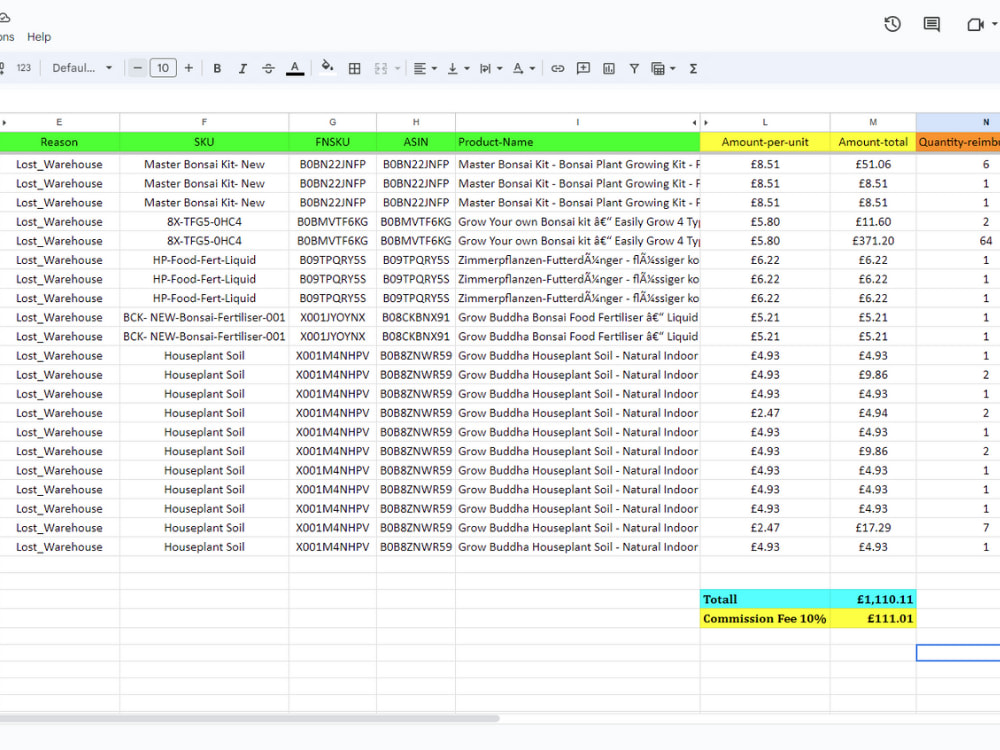Open the fill color paint bucket
The width and height of the screenshot is (1000, 750).
pos(327,68)
